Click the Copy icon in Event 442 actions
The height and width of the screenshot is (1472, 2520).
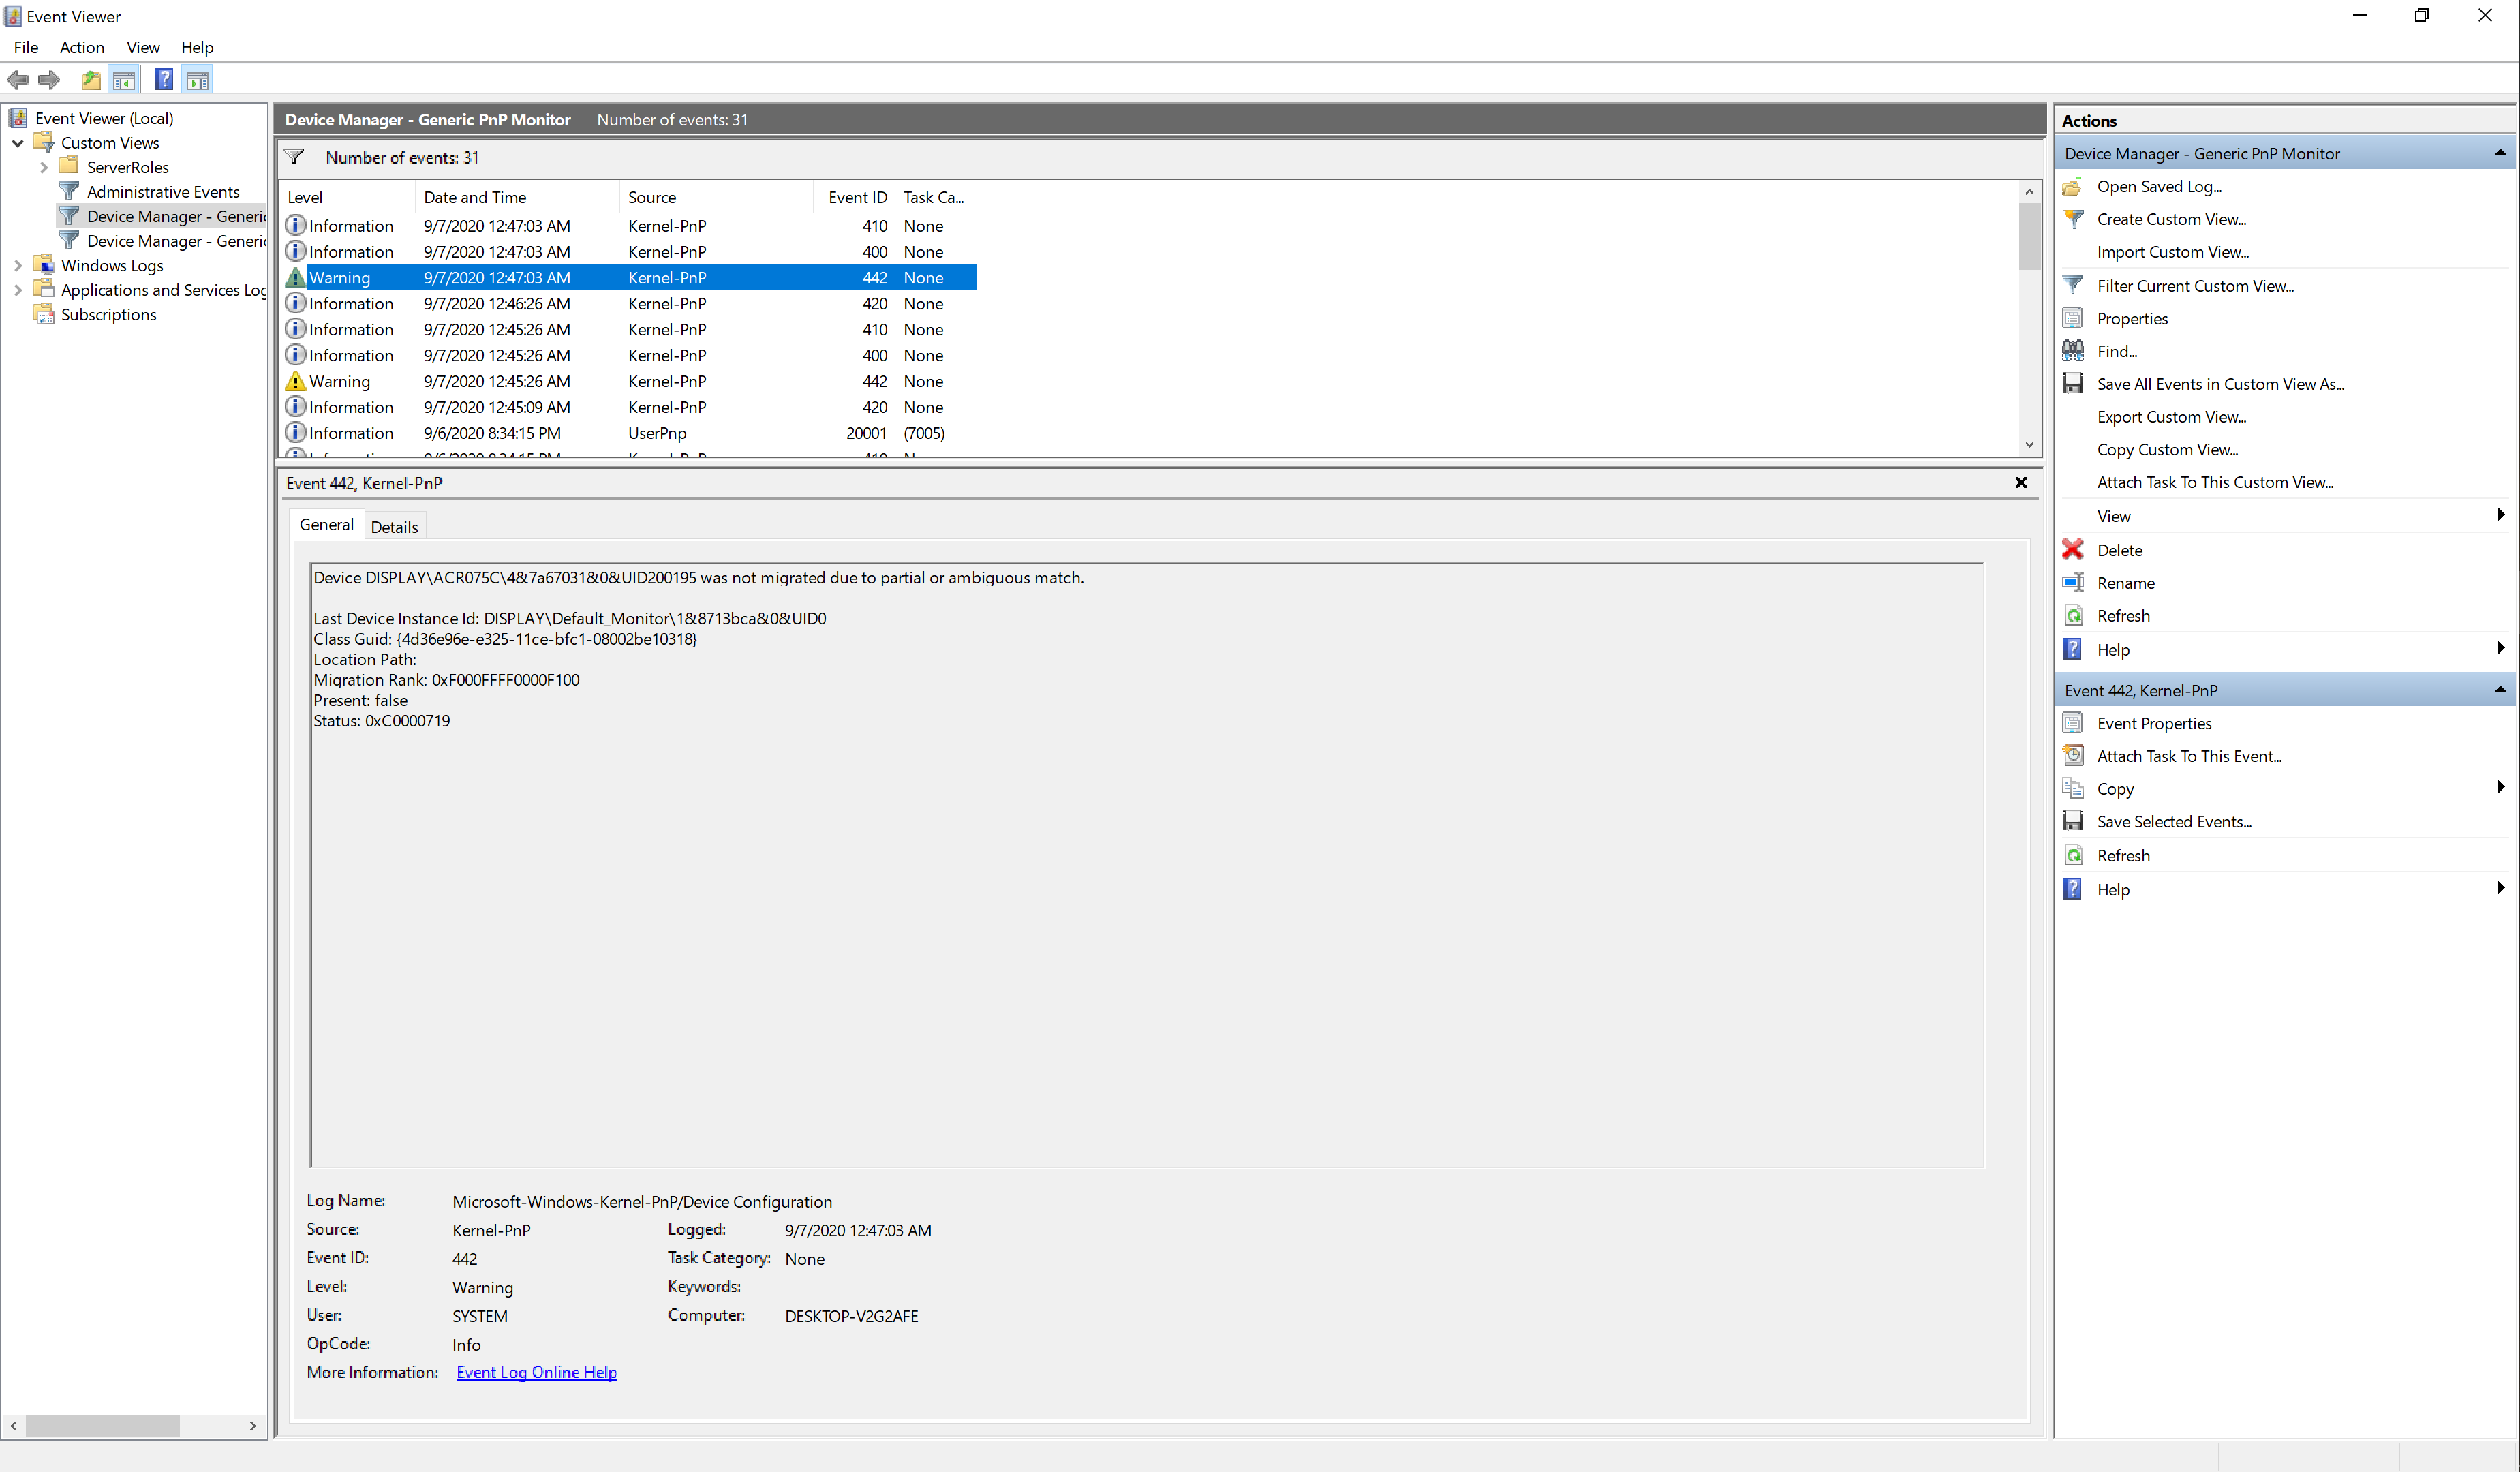tap(2073, 789)
